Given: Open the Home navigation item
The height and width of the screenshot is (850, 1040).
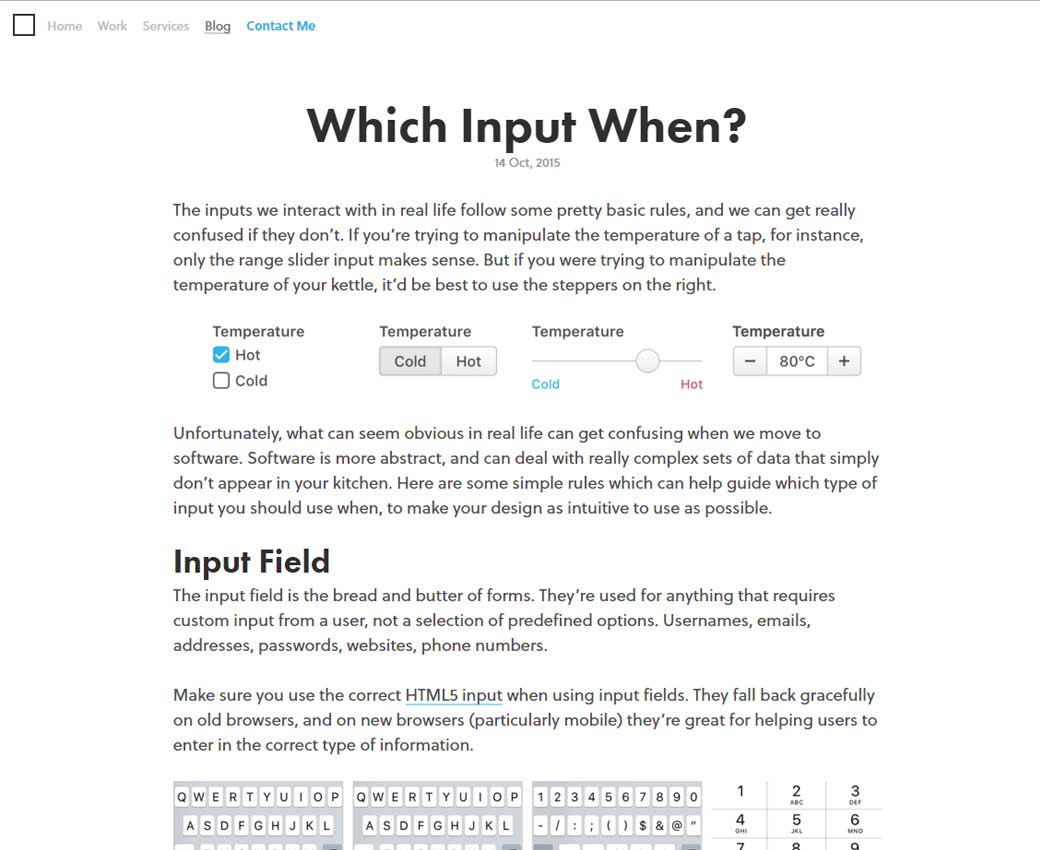Looking at the screenshot, I should [x=65, y=26].
